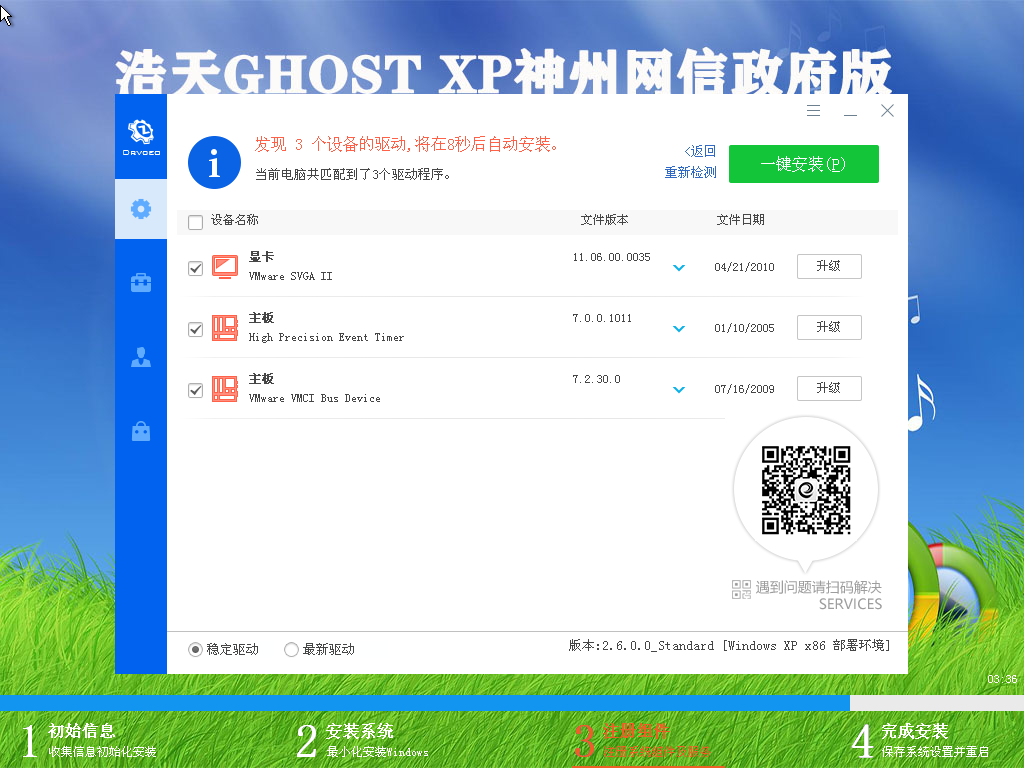The width and height of the screenshot is (1024, 768).
Task: Click the 遇到问题请扫码解决 help text
Action: coord(818,588)
